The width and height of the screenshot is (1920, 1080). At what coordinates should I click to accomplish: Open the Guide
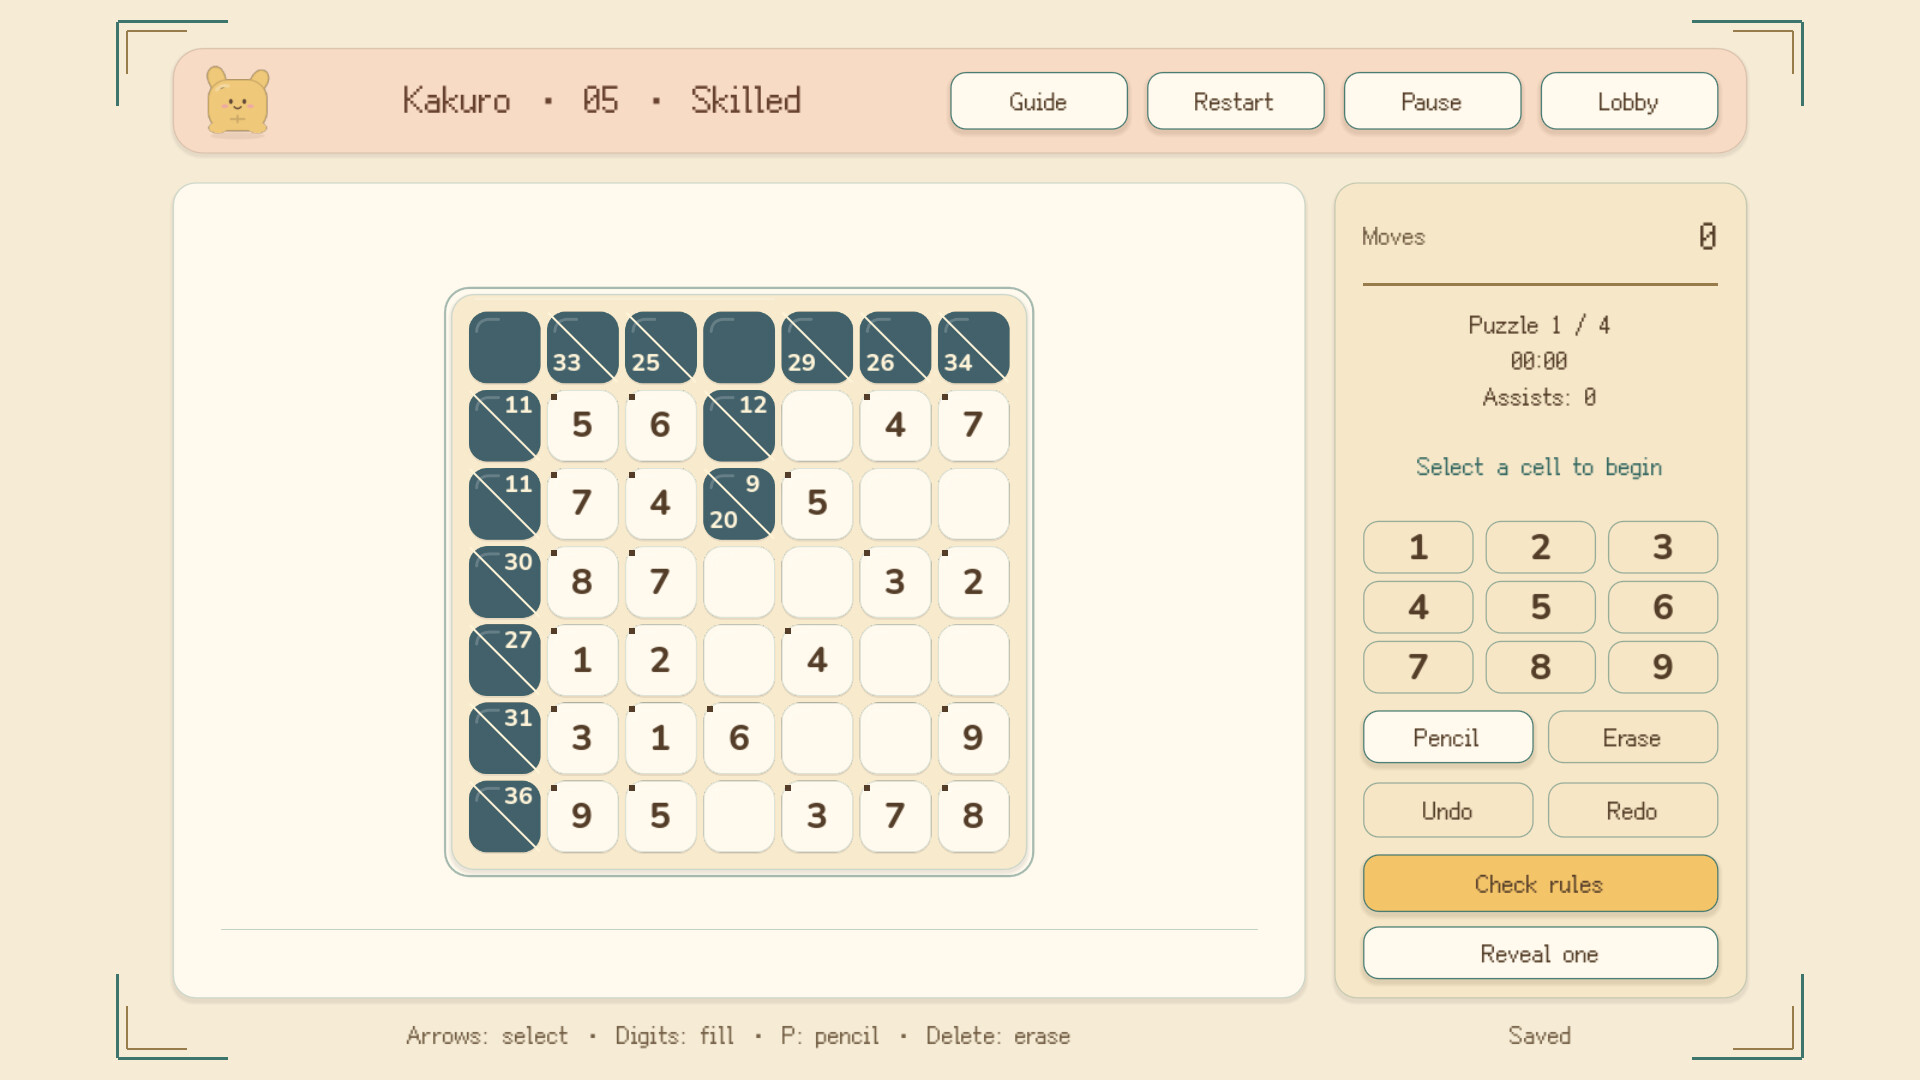pos(1038,101)
